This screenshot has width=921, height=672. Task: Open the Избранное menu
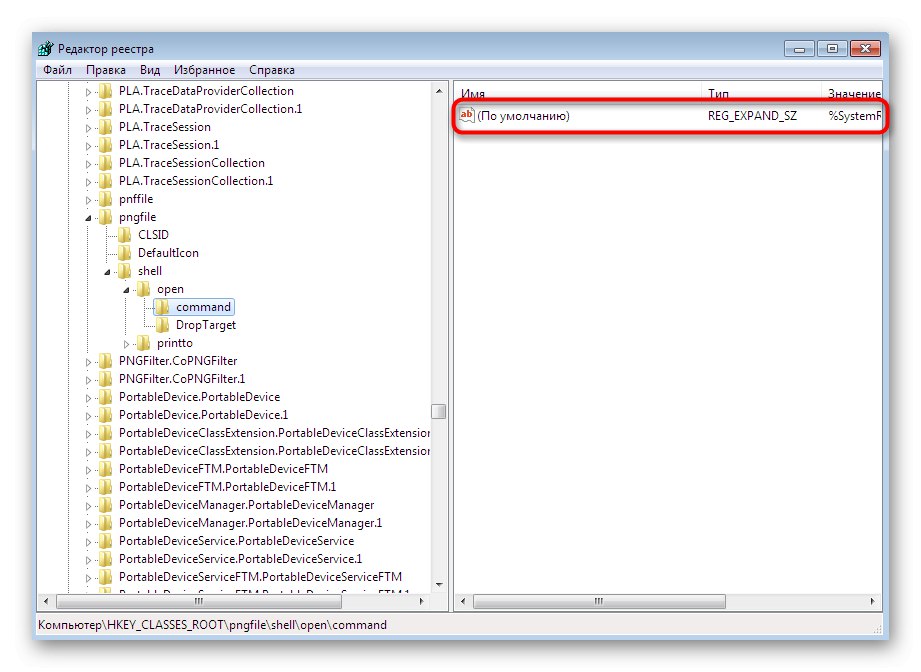(204, 70)
